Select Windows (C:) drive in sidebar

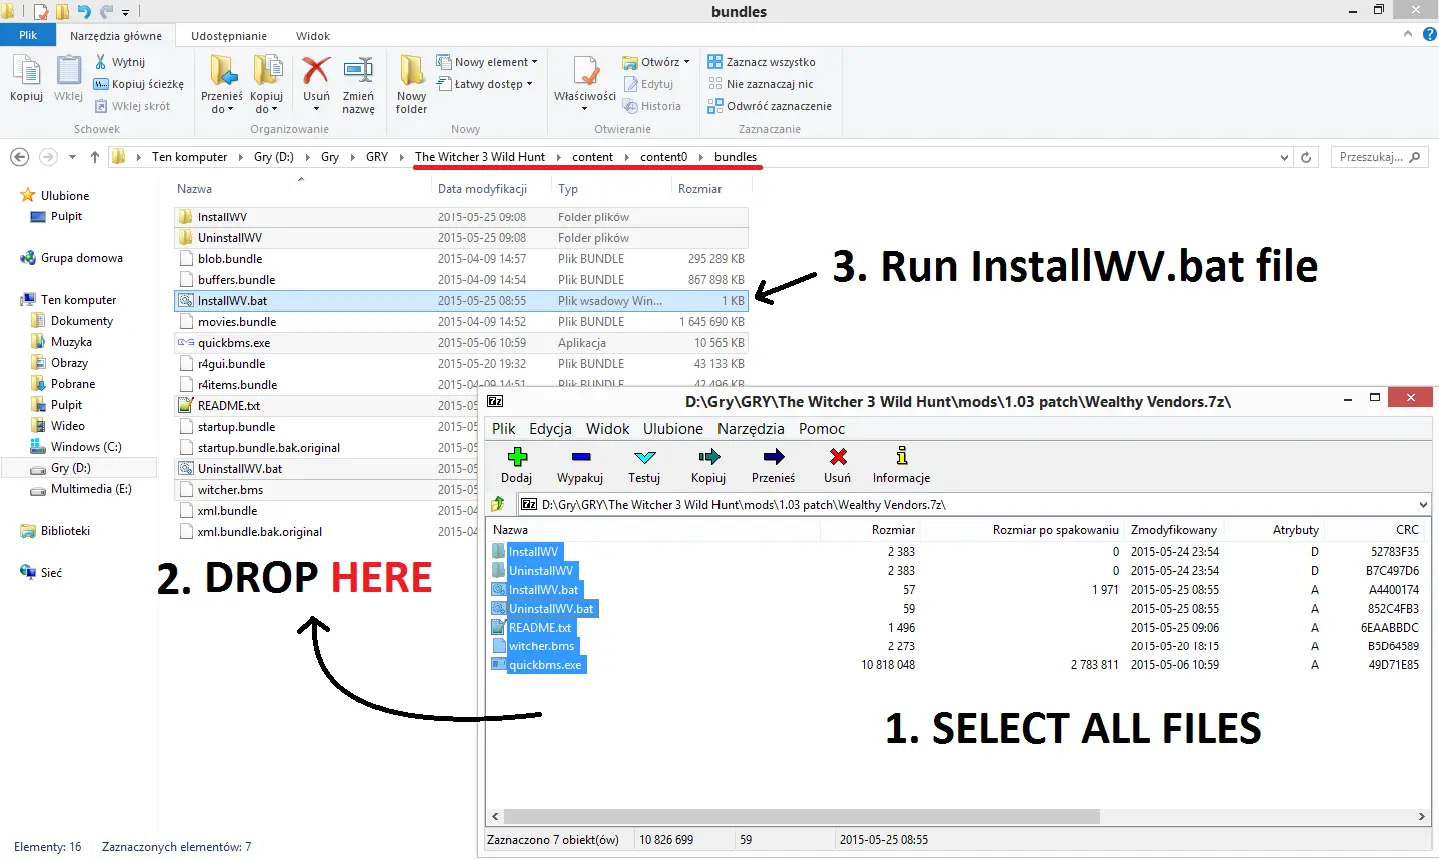click(86, 447)
